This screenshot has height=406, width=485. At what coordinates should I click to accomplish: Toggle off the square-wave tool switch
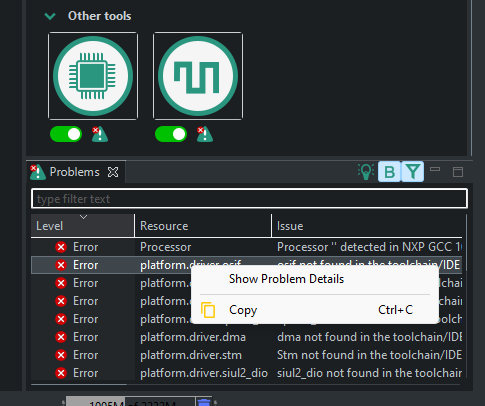tap(171, 134)
